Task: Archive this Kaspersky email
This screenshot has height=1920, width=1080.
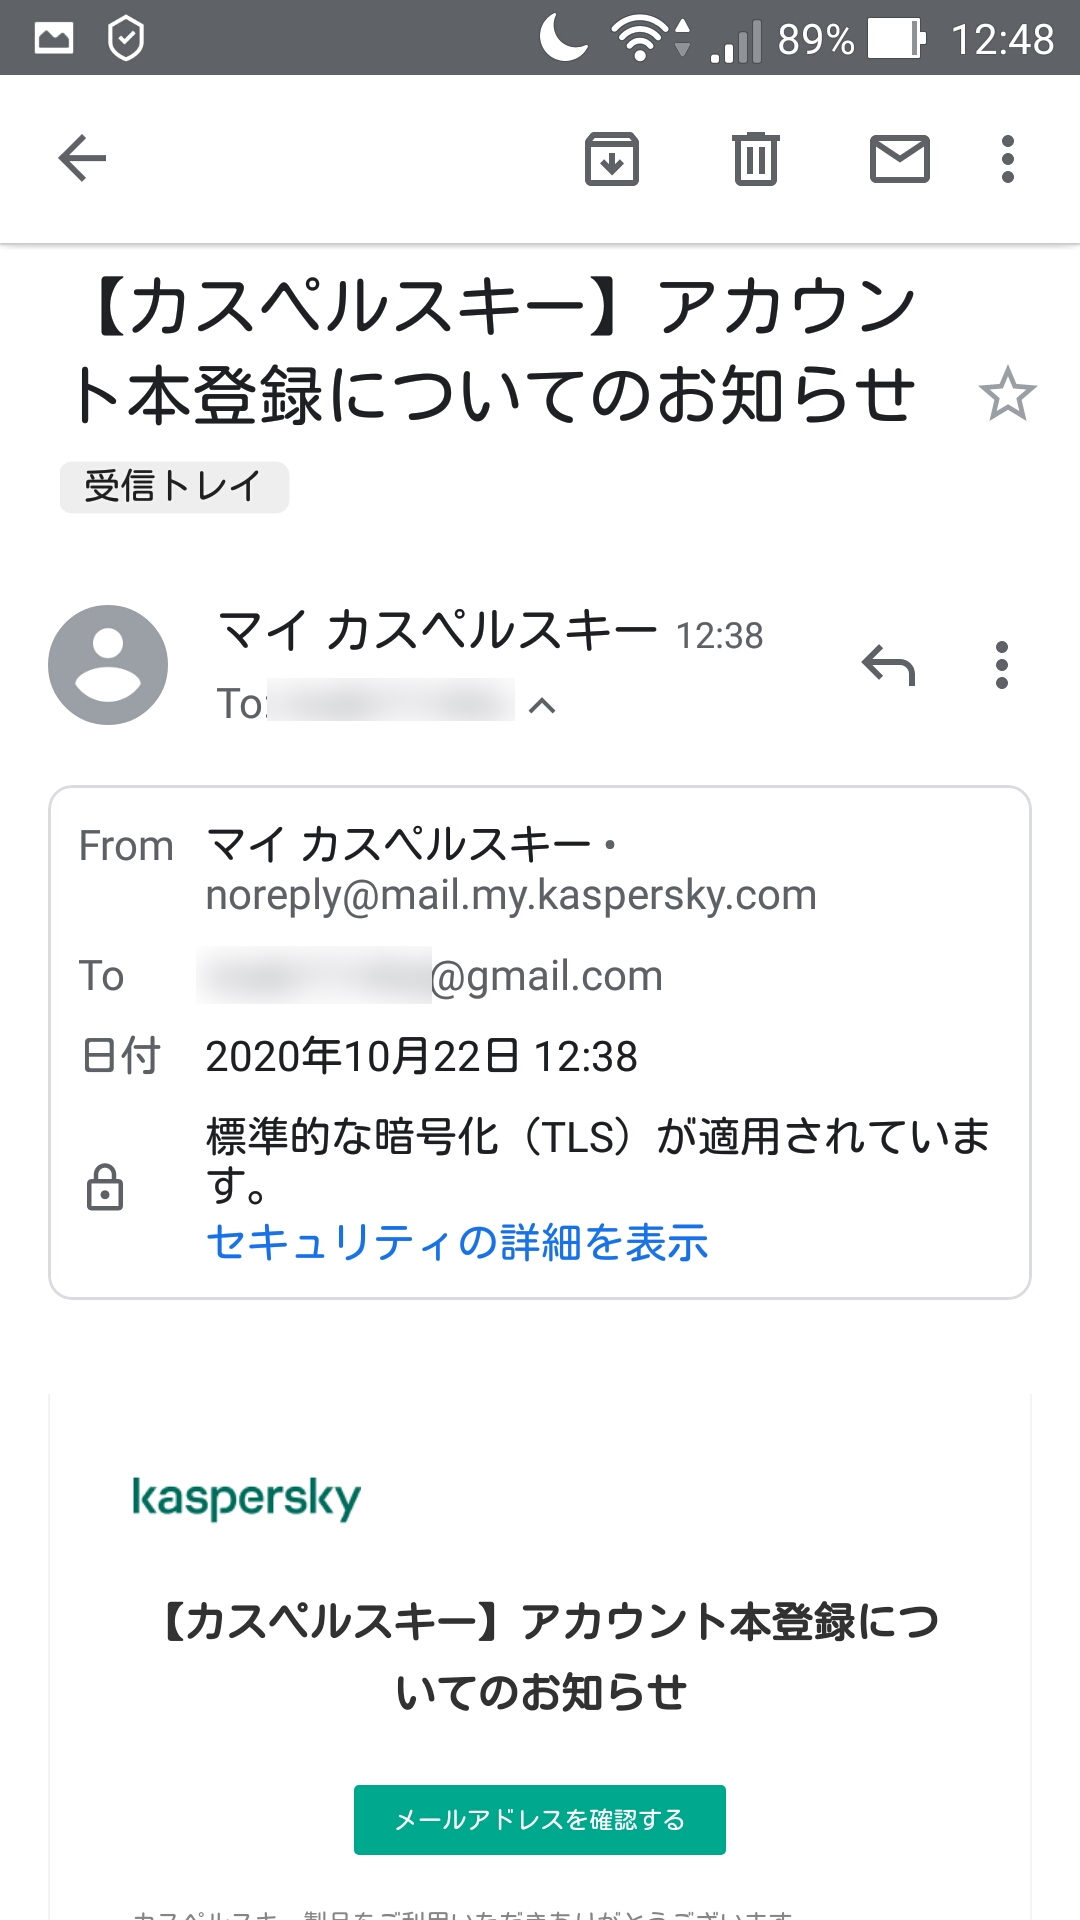Action: pos(611,158)
